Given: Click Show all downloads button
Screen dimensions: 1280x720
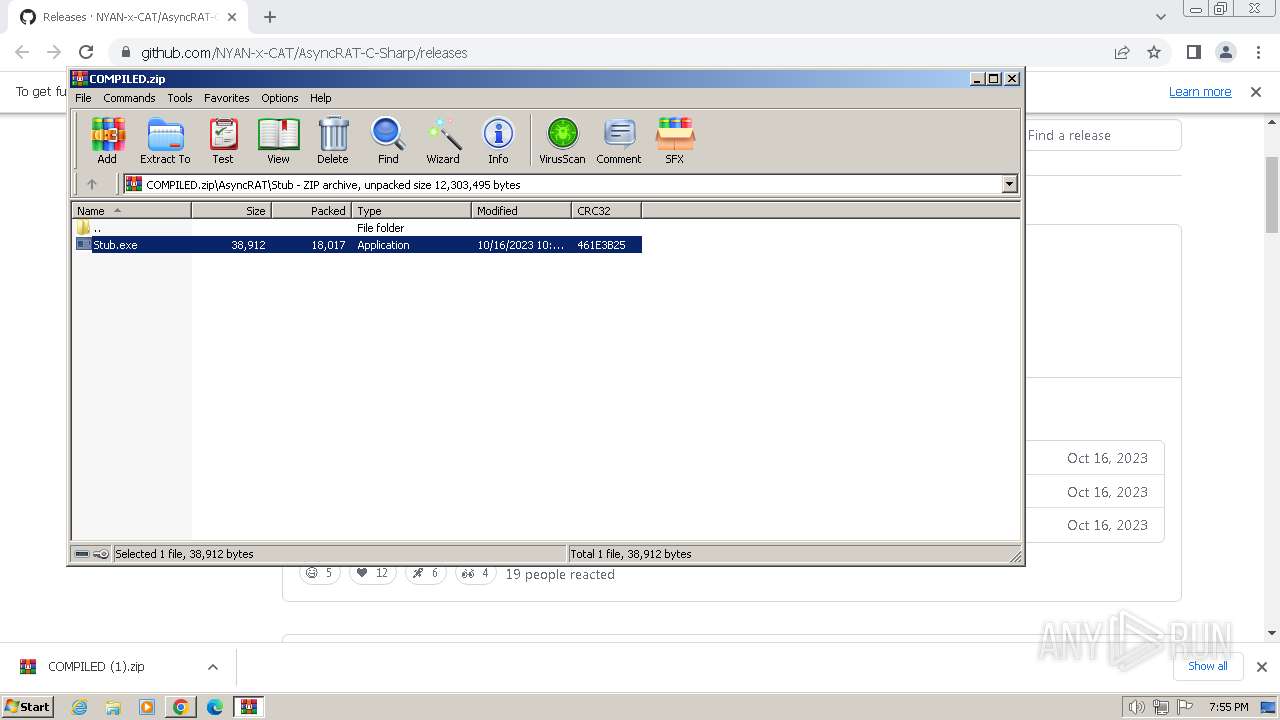Looking at the screenshot, I should point(1207,666).
